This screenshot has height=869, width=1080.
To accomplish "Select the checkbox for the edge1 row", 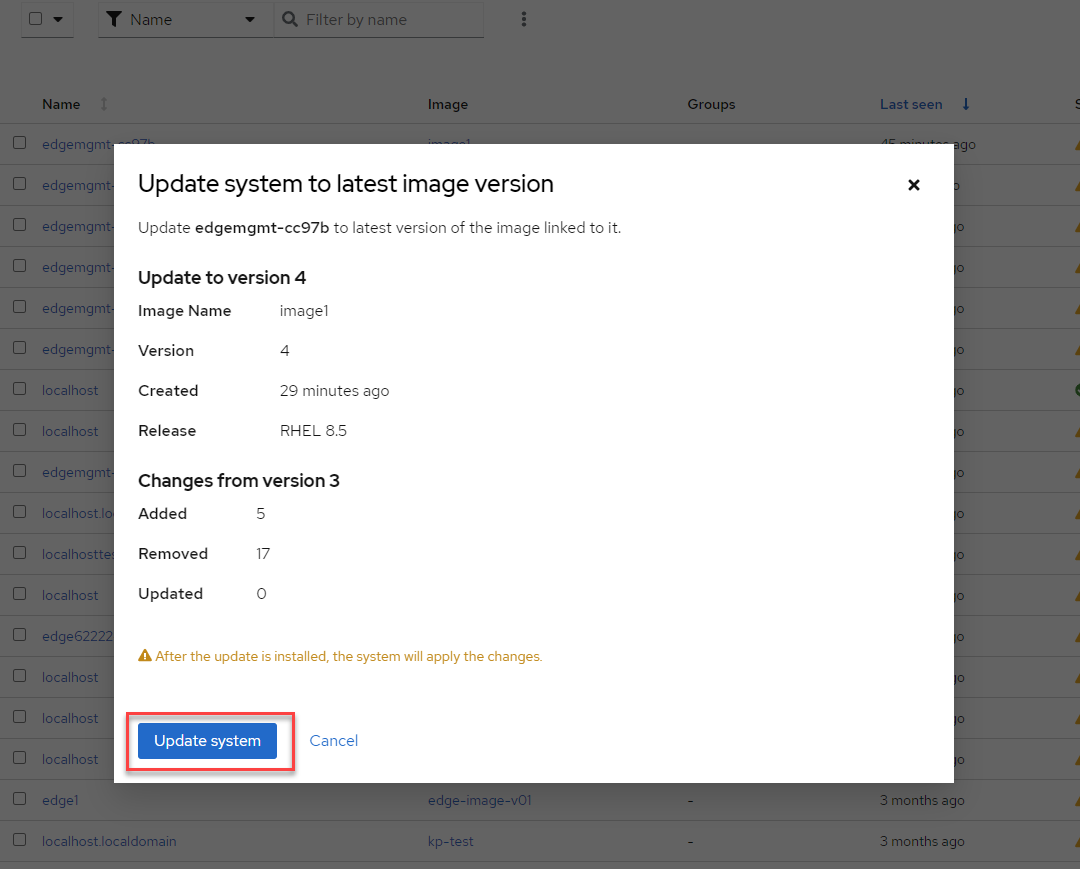I will (x=19, y=799).
